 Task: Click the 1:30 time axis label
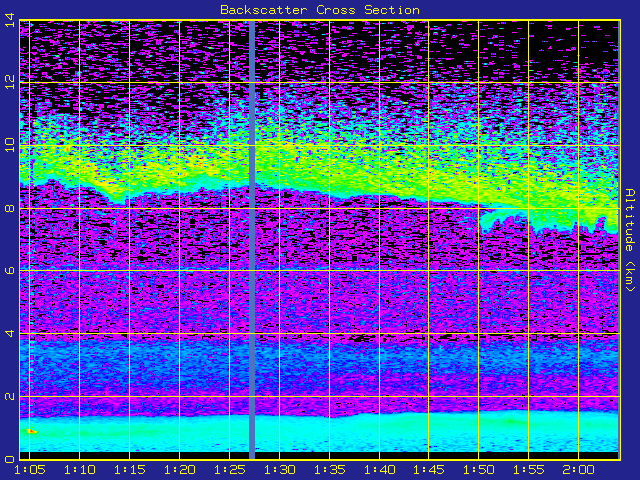click(280, 470)
